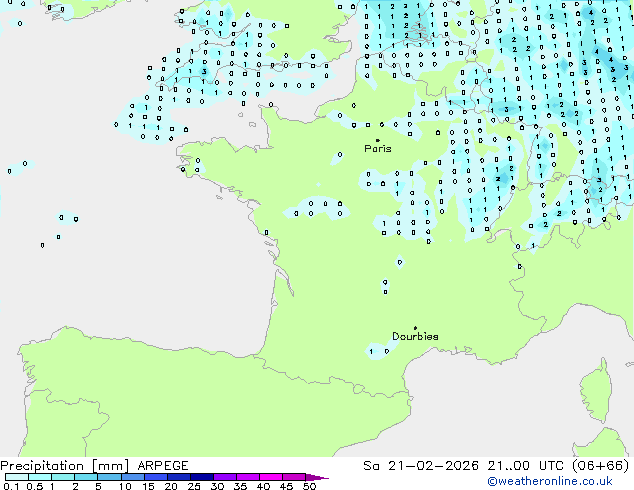Viewport: 634px width, 490px height.
Task: Click the black dot marker above Dourbies
Action: pos(415,328)
